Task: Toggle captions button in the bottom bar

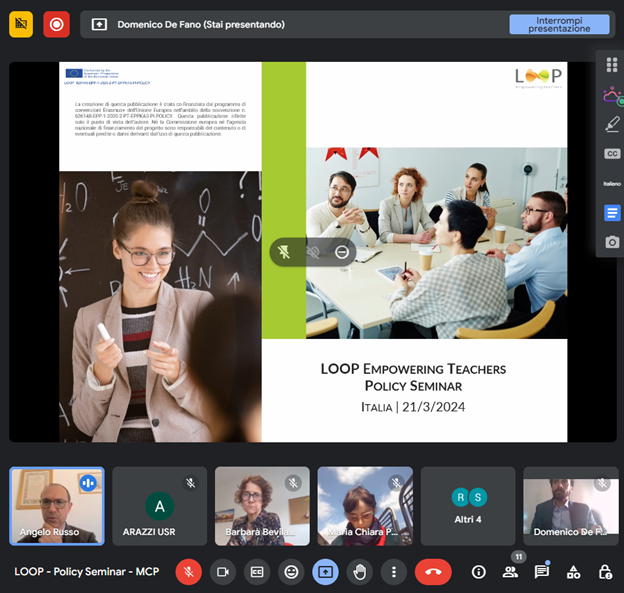Action: click(x=257, y=572)
